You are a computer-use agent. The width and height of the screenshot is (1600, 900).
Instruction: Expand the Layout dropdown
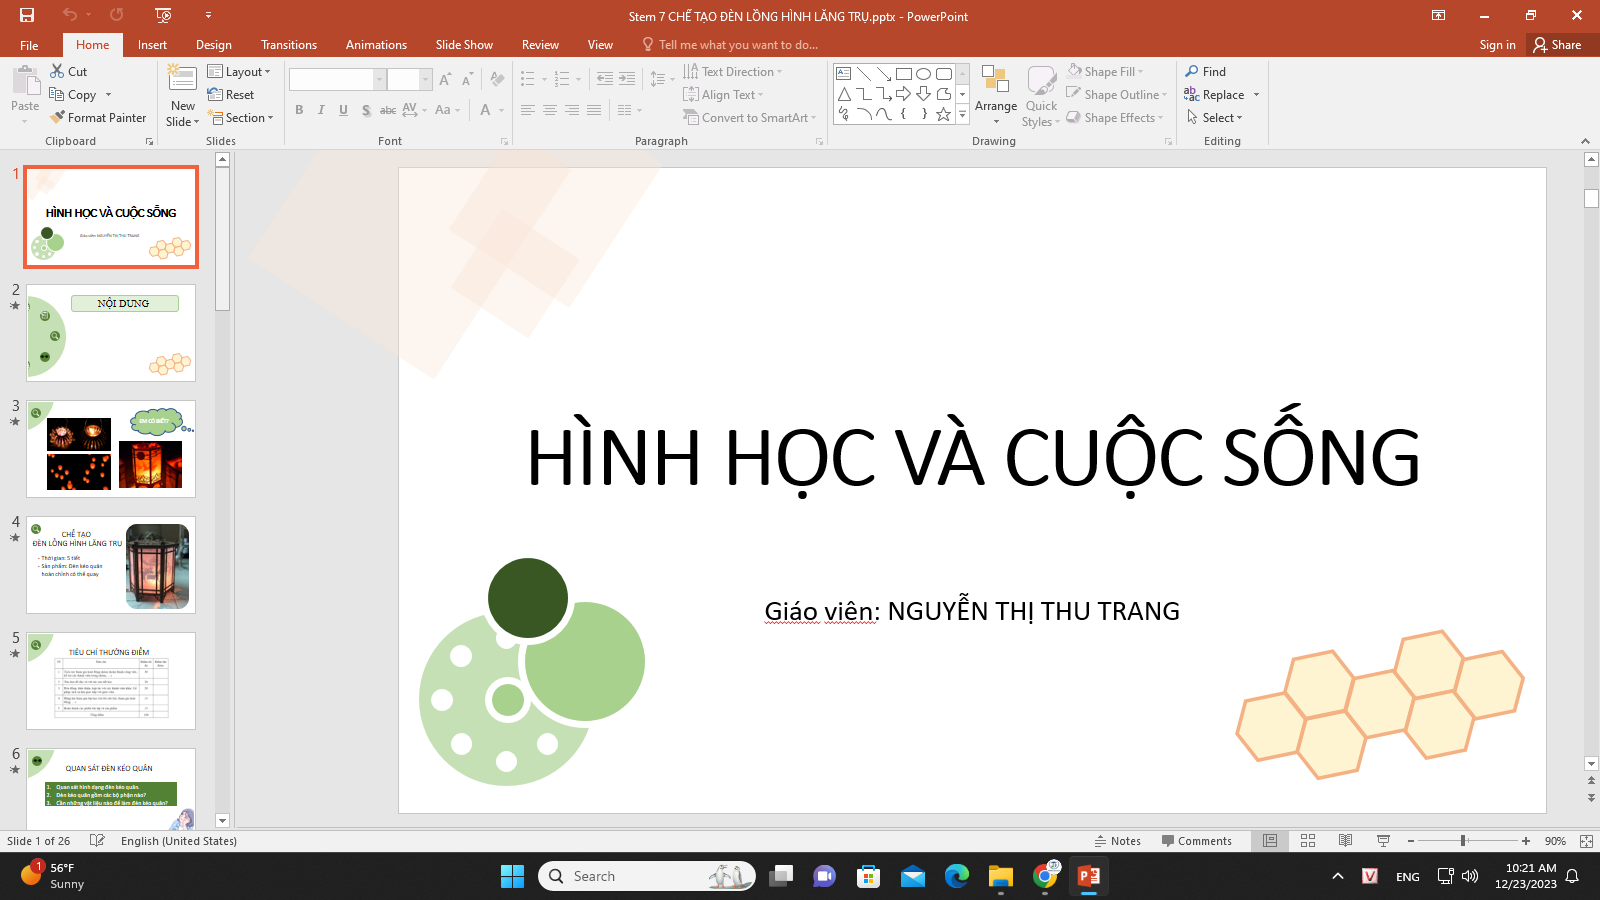point(239,72)
